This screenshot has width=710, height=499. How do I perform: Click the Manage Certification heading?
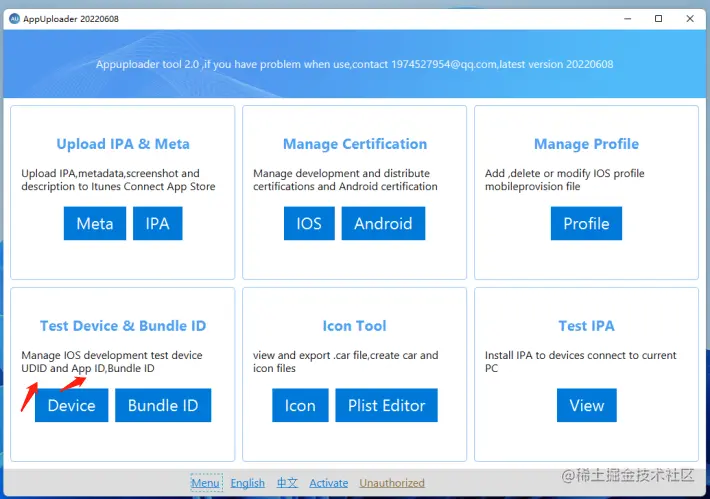click(355, 144)
